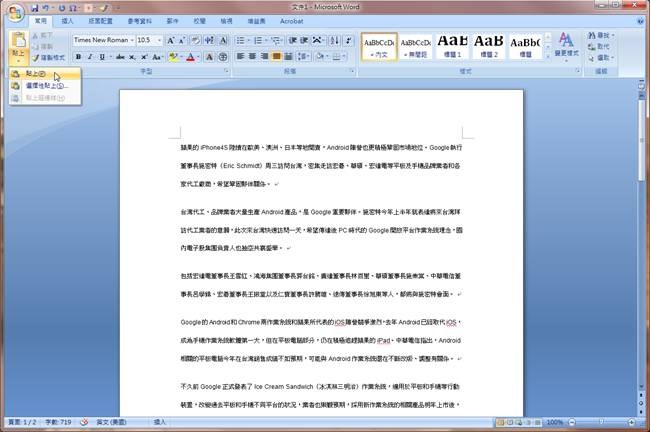The image size is (650, 432).
Task: Sort the selected text
Action: 335,40
